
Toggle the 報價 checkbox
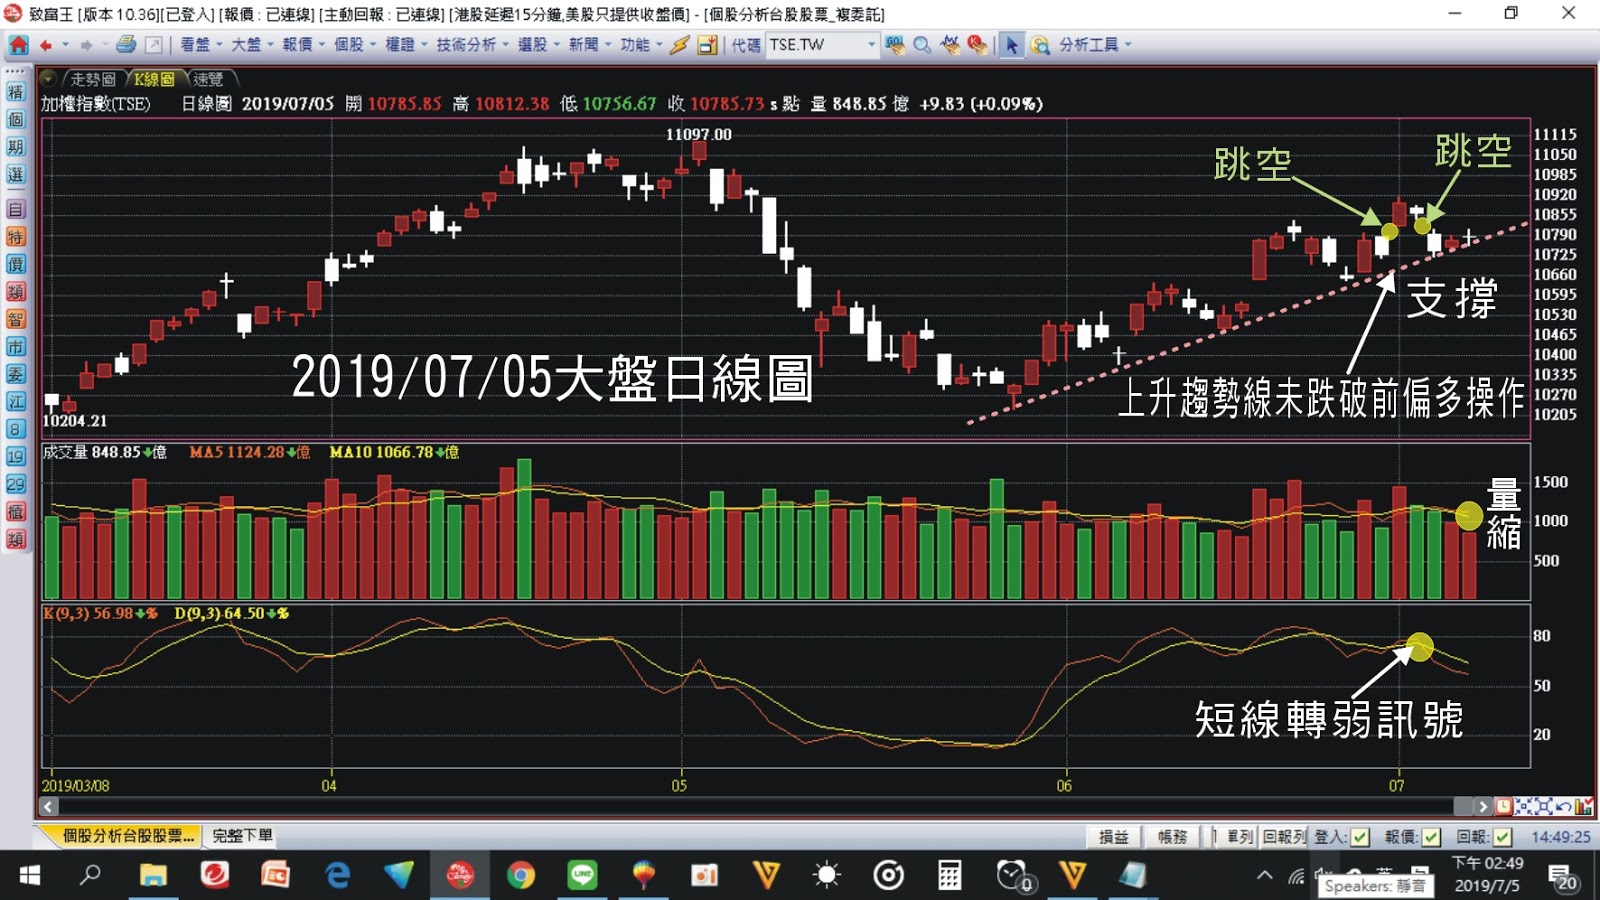point(1431,837)
